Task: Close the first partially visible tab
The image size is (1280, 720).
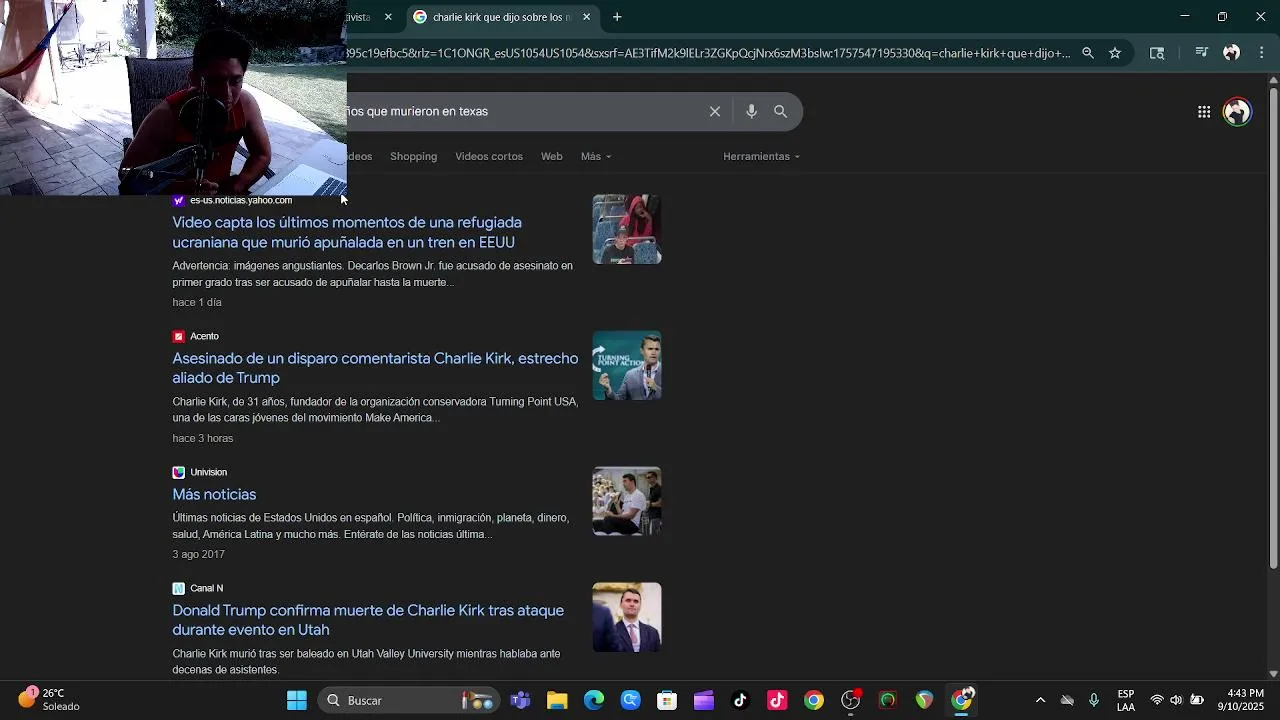Action: coord(388,17)
